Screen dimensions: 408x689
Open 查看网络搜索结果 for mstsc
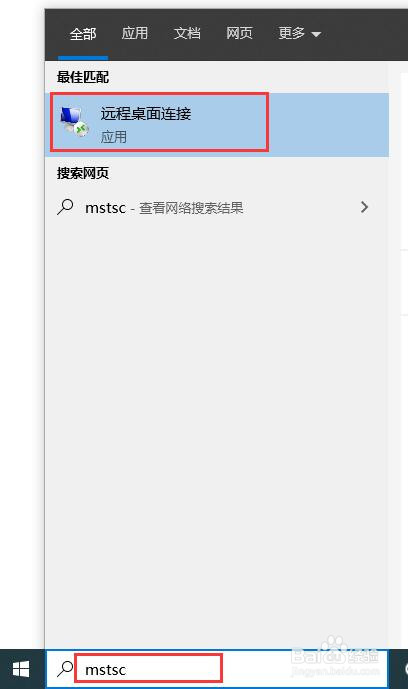(191, 208)
